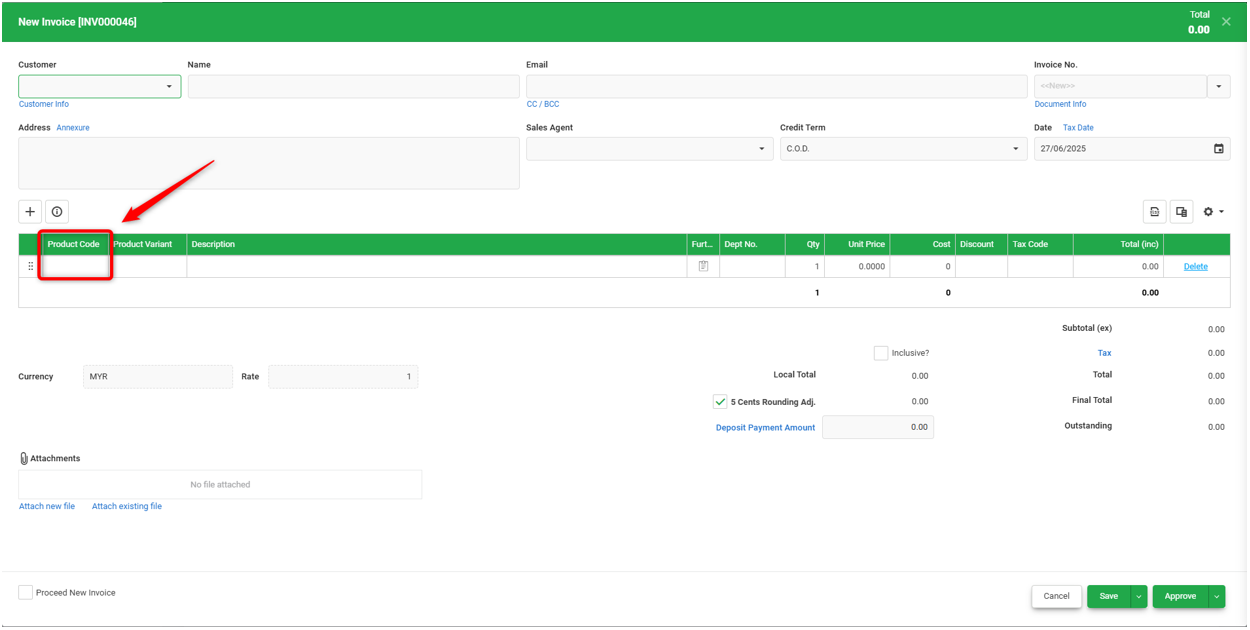Viewport: 1250px width, 630px height.
Task: Add a new line with the plus icon
Action: point(30,212)
